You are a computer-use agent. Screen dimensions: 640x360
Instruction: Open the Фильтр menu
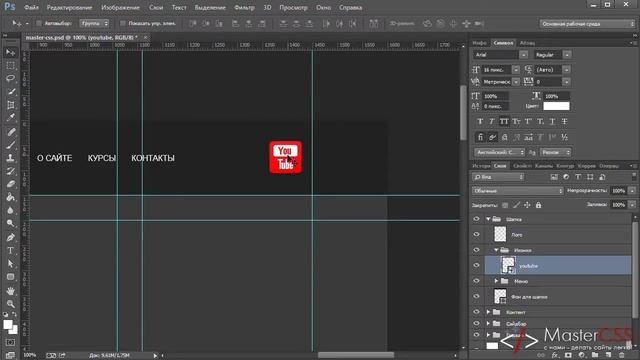click(244, 7)
